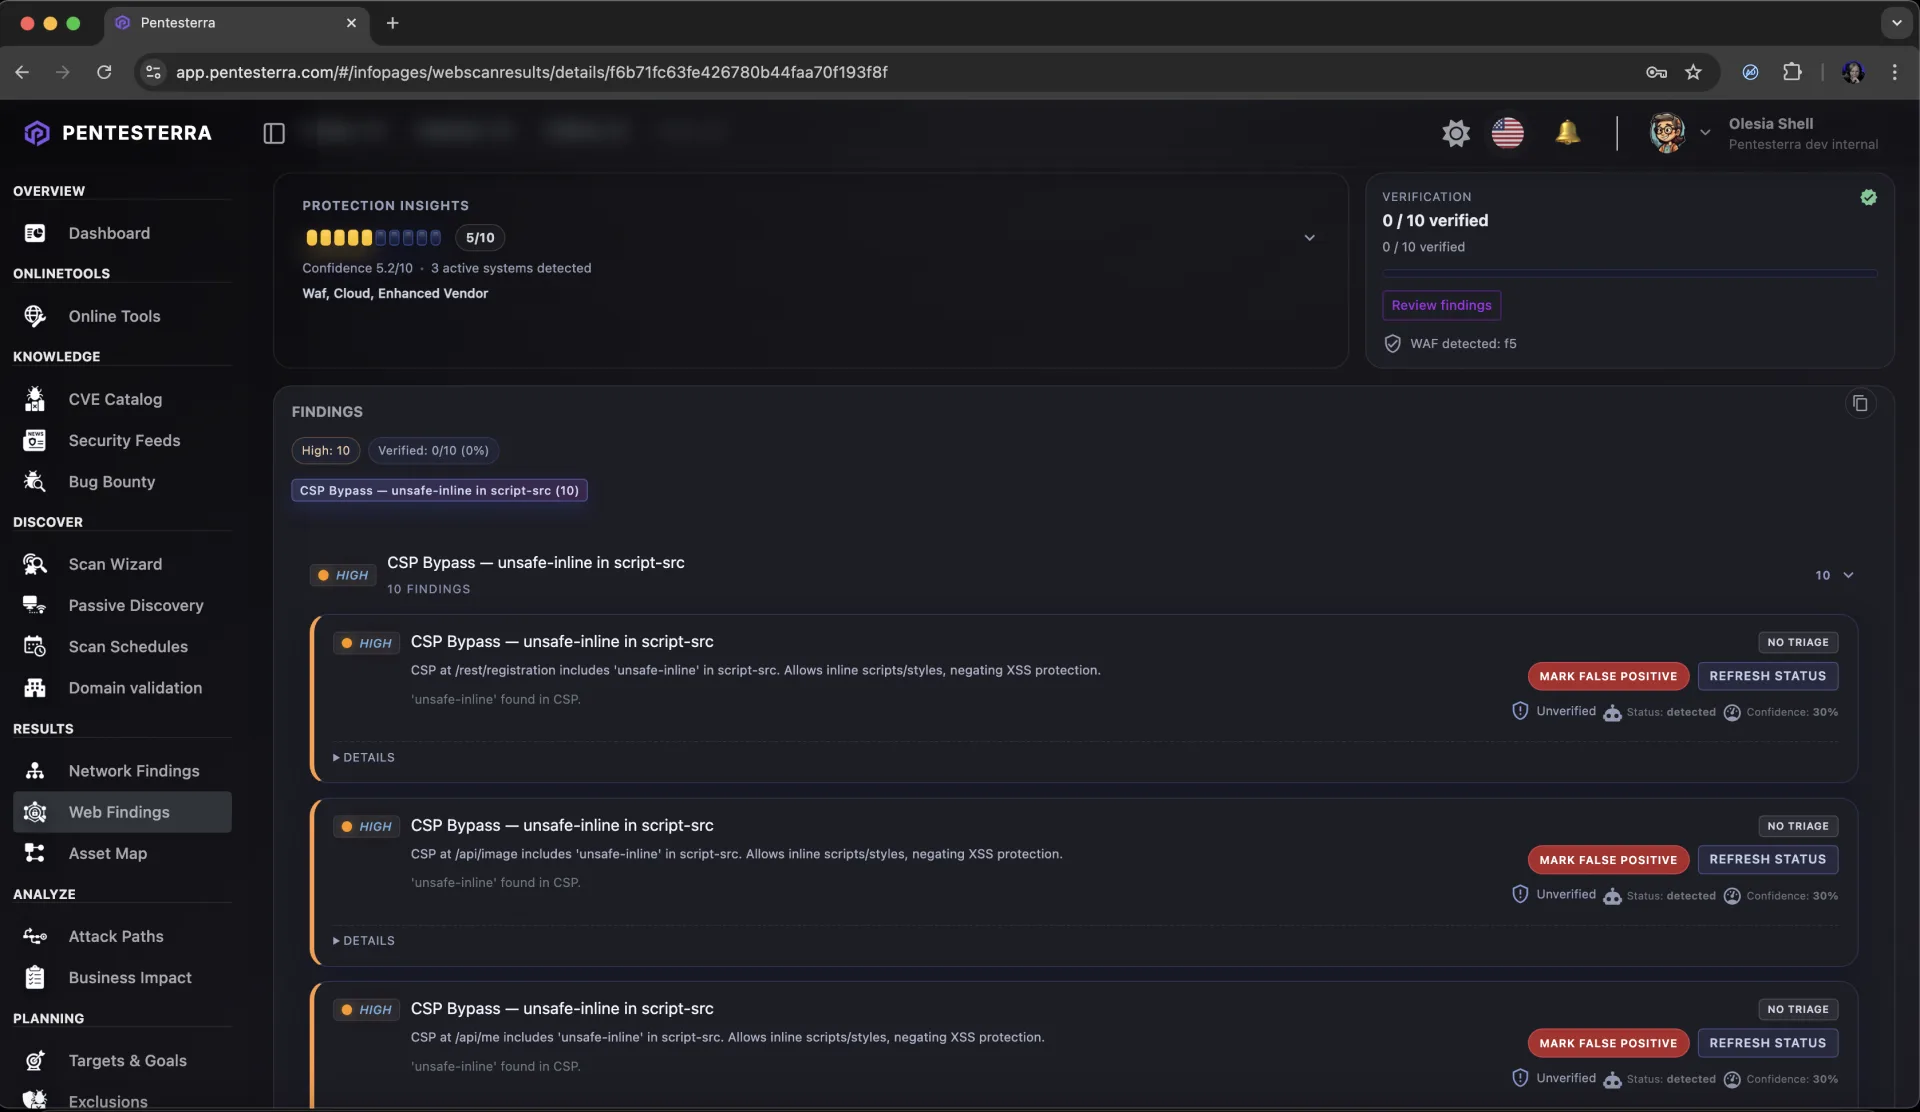The width and height of the screenshot is (1920, 1112).
Task: Click the Bug Bounty bug icon
Action: (35, 482)
